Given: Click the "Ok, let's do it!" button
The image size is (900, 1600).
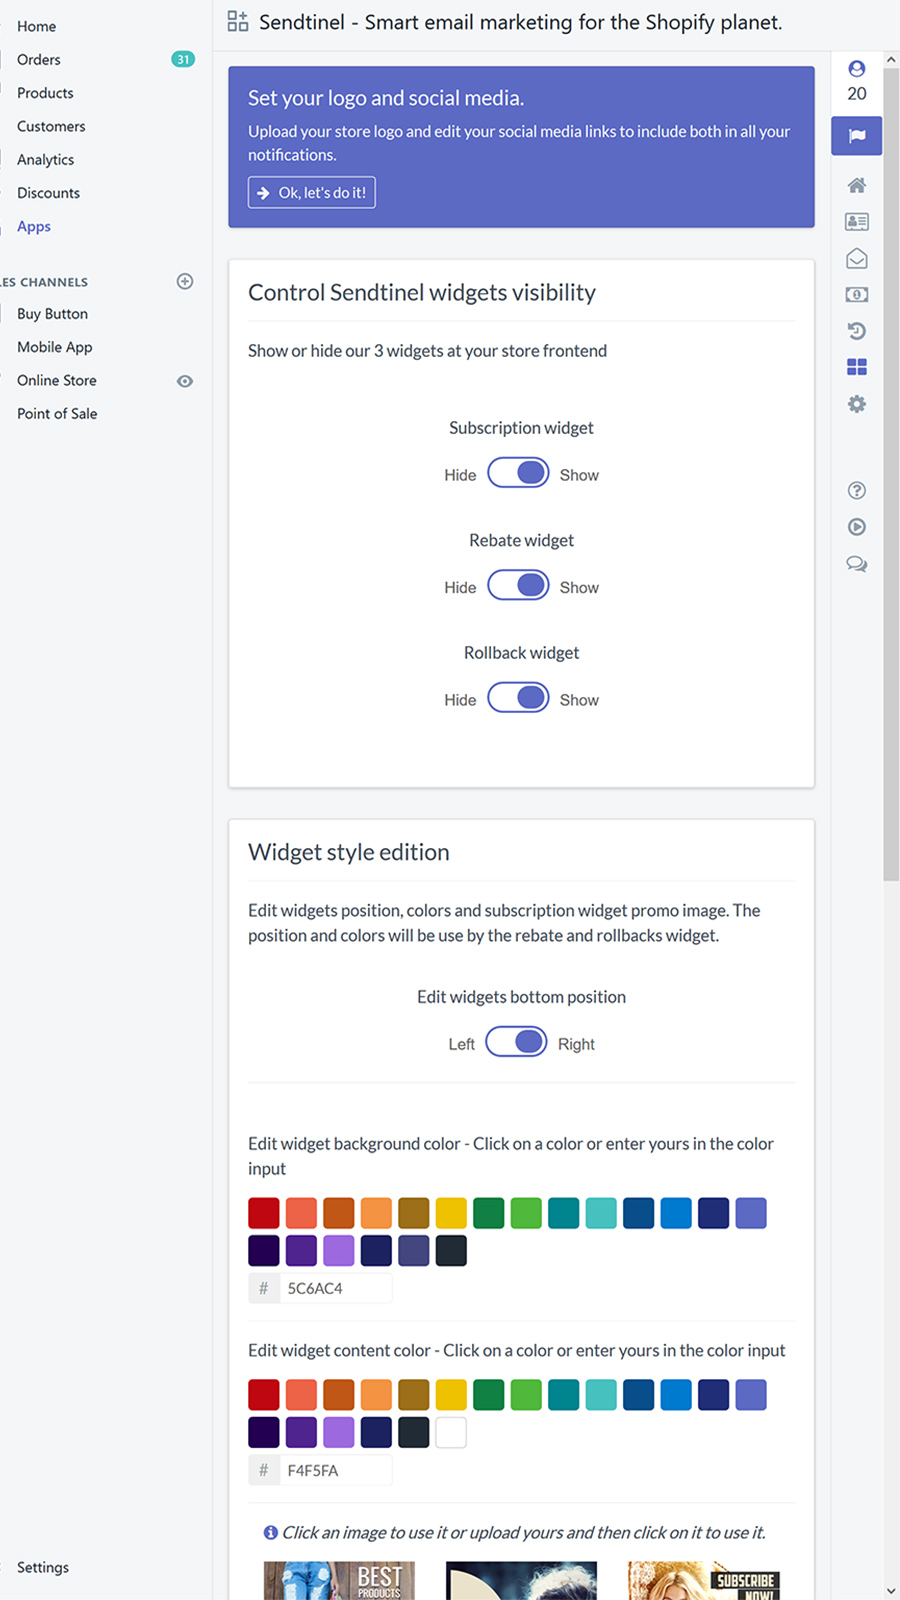Looking at the screenshot, I should click(x=312, y=193).
